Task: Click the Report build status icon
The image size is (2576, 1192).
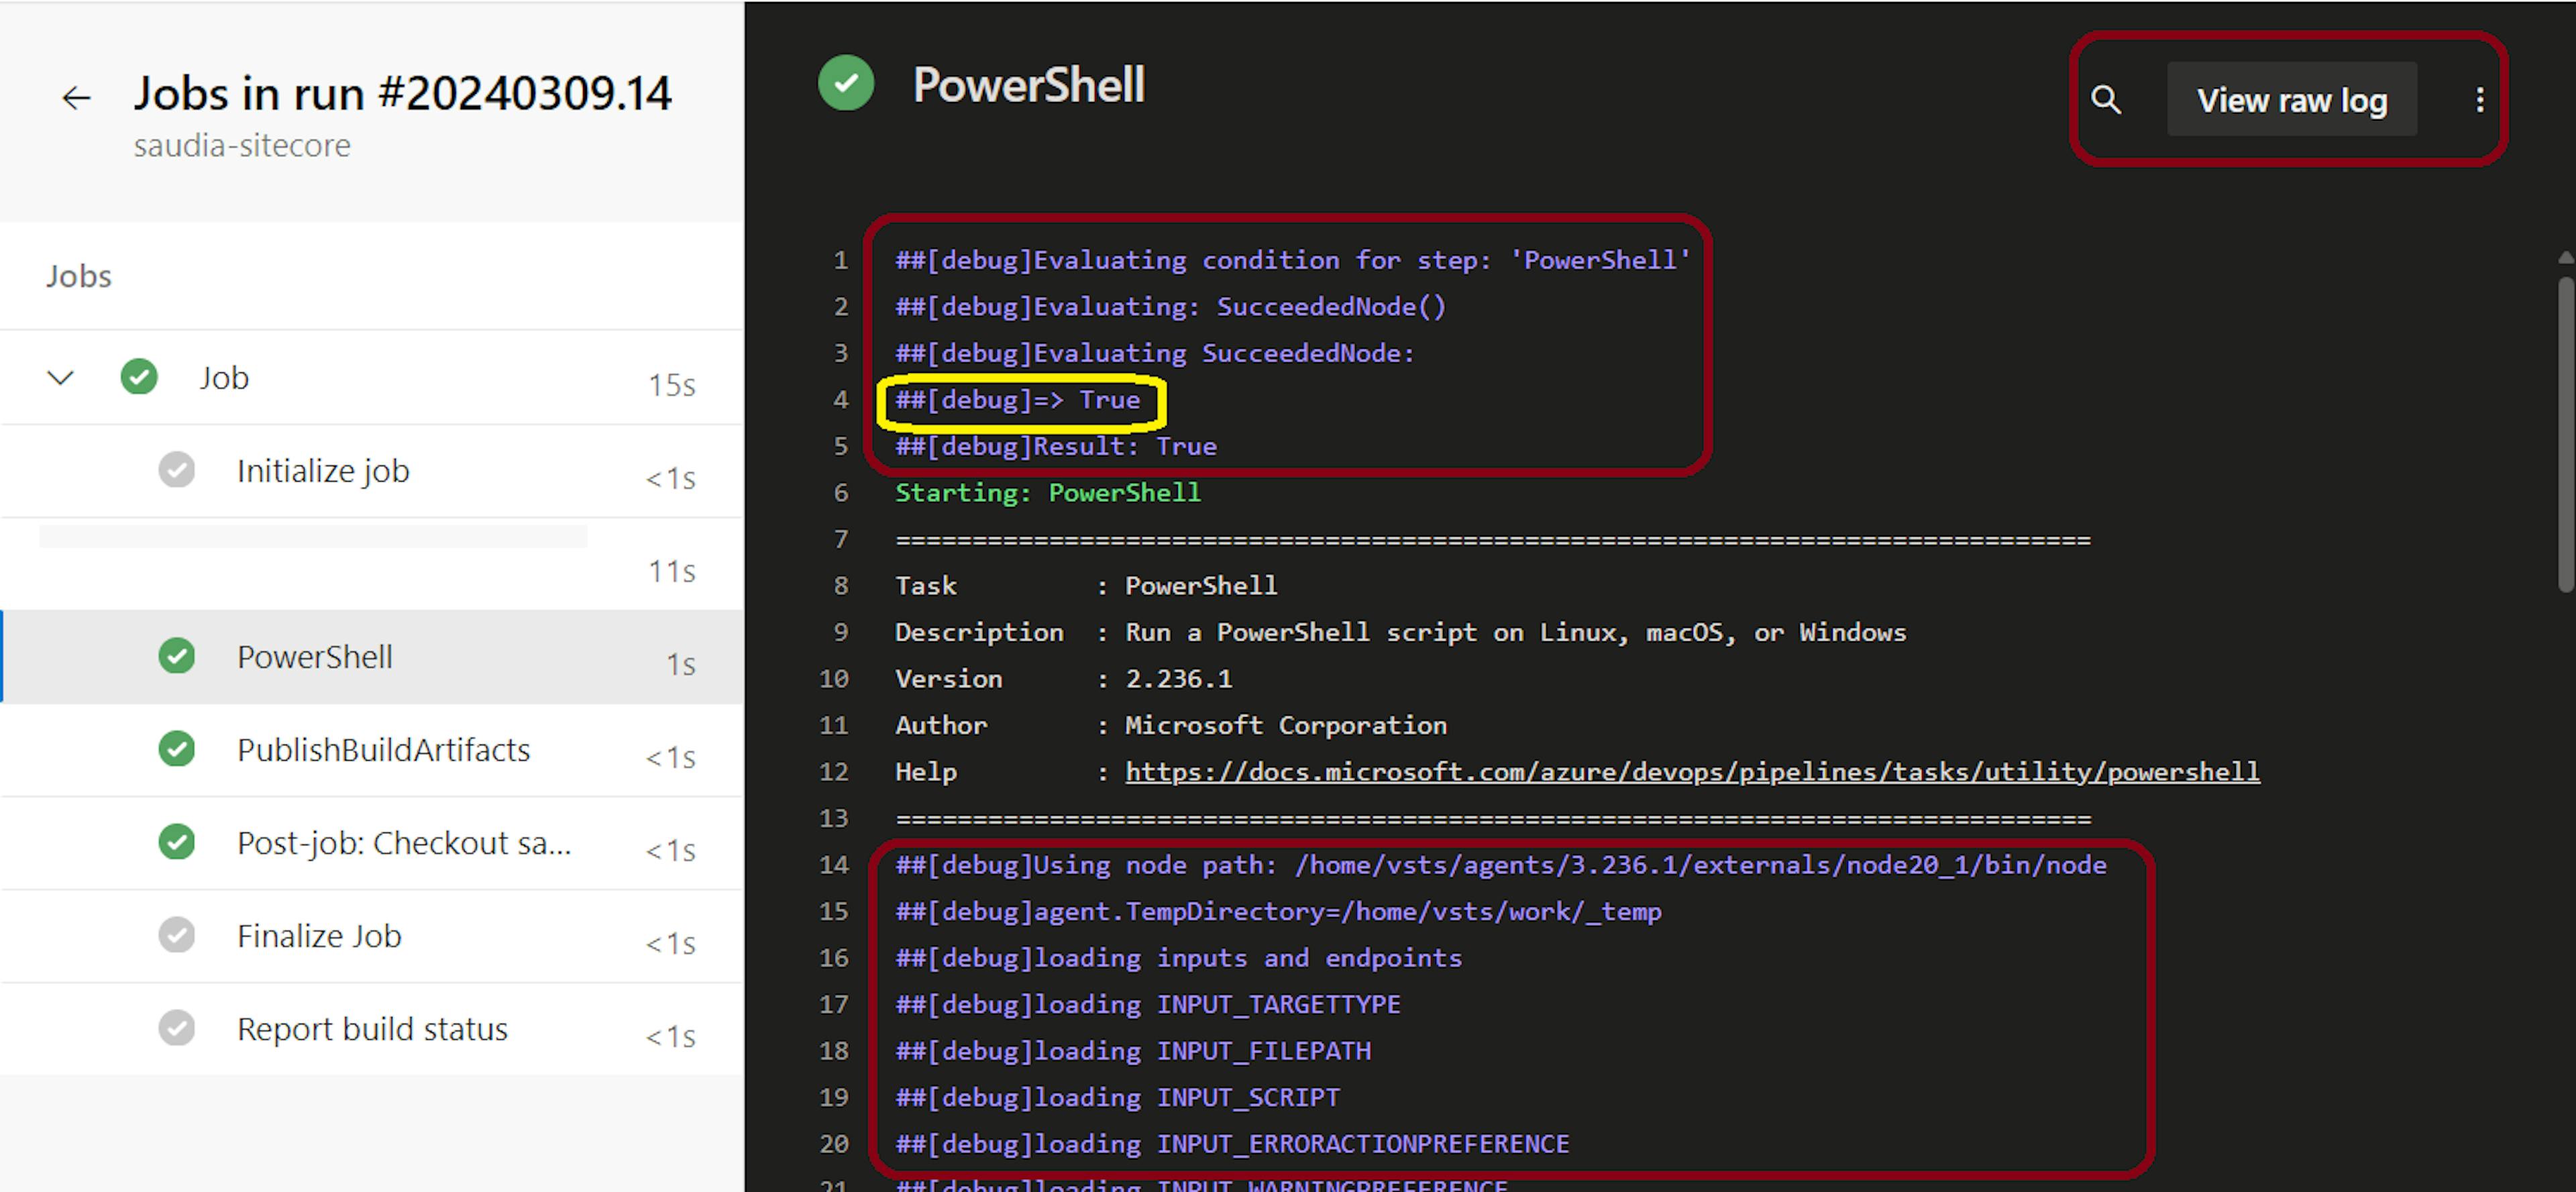Action: coord(177,1028)
